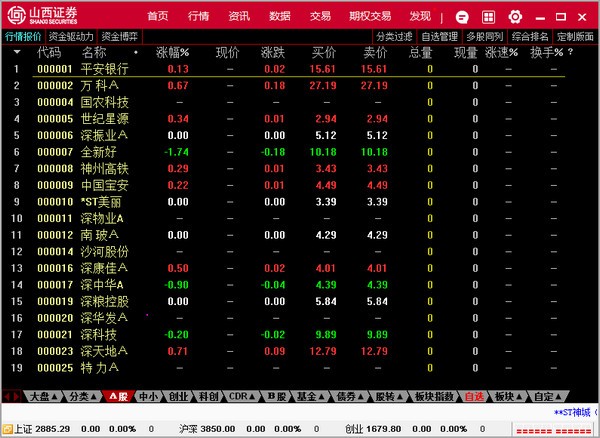Click the 自选管理 button

click(x=438, y=36)
